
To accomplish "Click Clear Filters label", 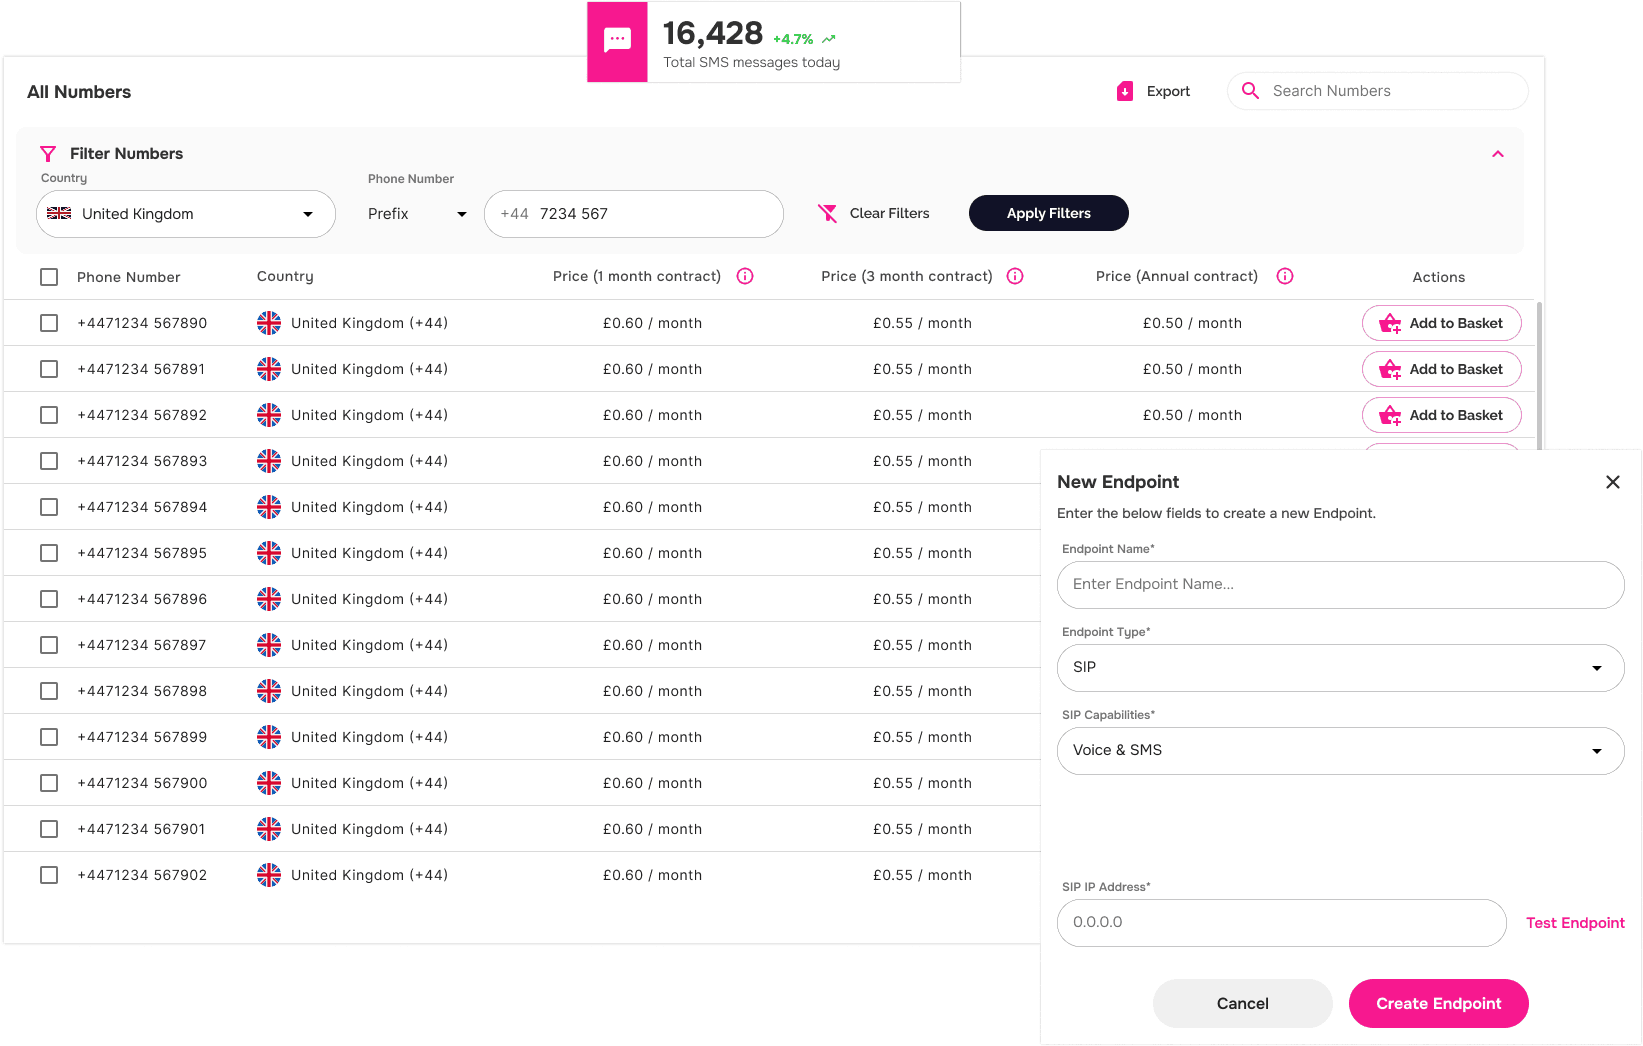I will (x=890, y=213).
